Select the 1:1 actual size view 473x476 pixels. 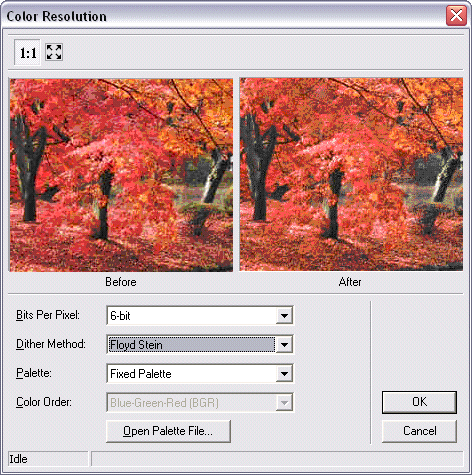(x=28, y=53)
